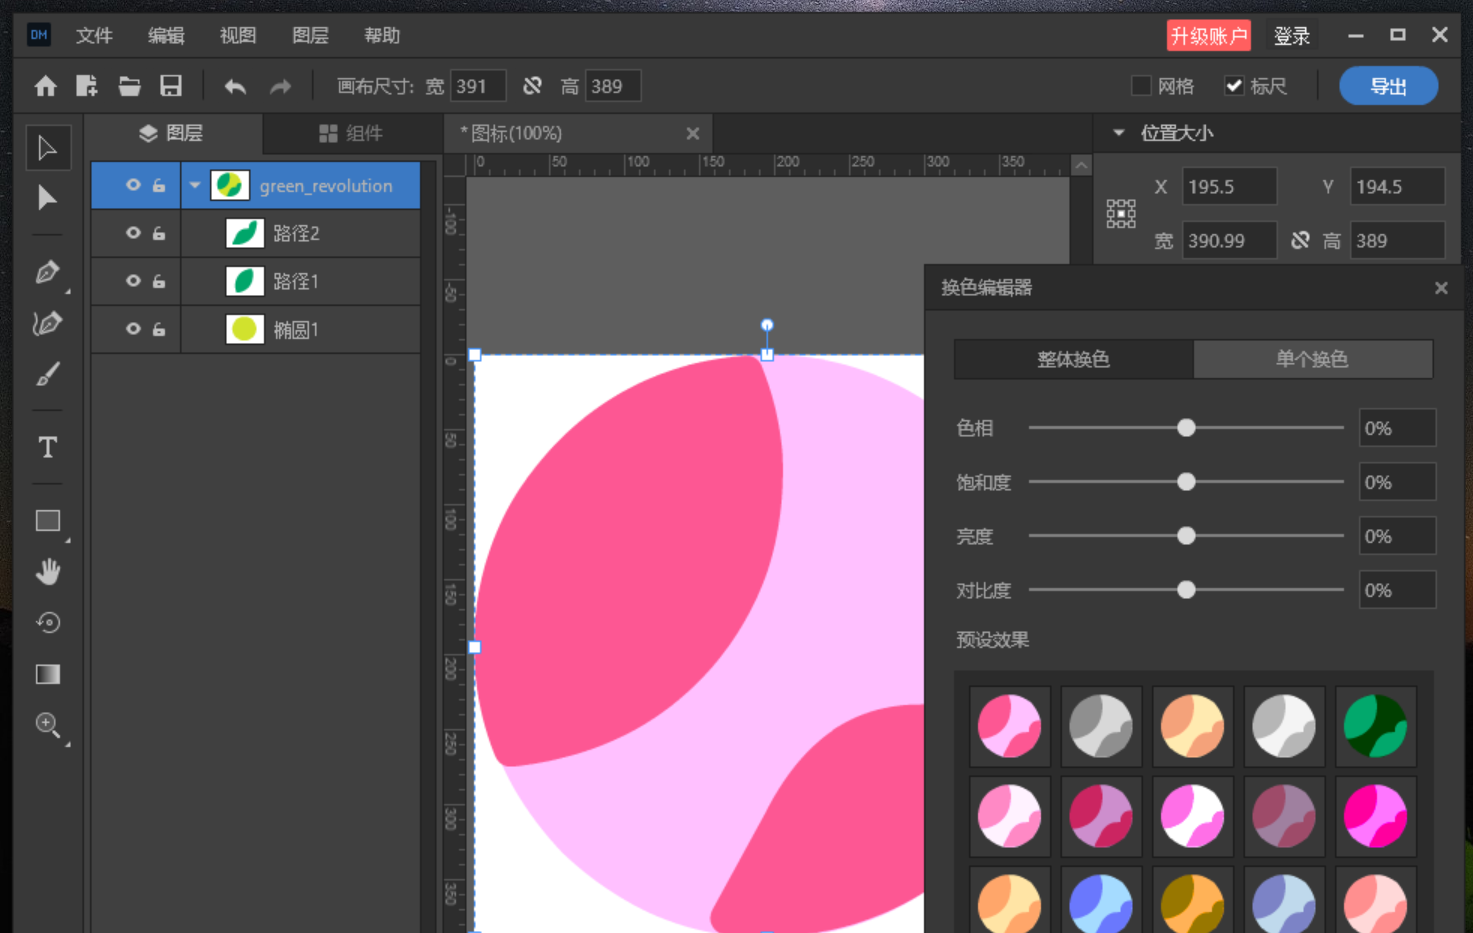This screenshot has height=933, width=1473.
Task: Click the 色相 hue slider handle
Action: coord(1186,428)
